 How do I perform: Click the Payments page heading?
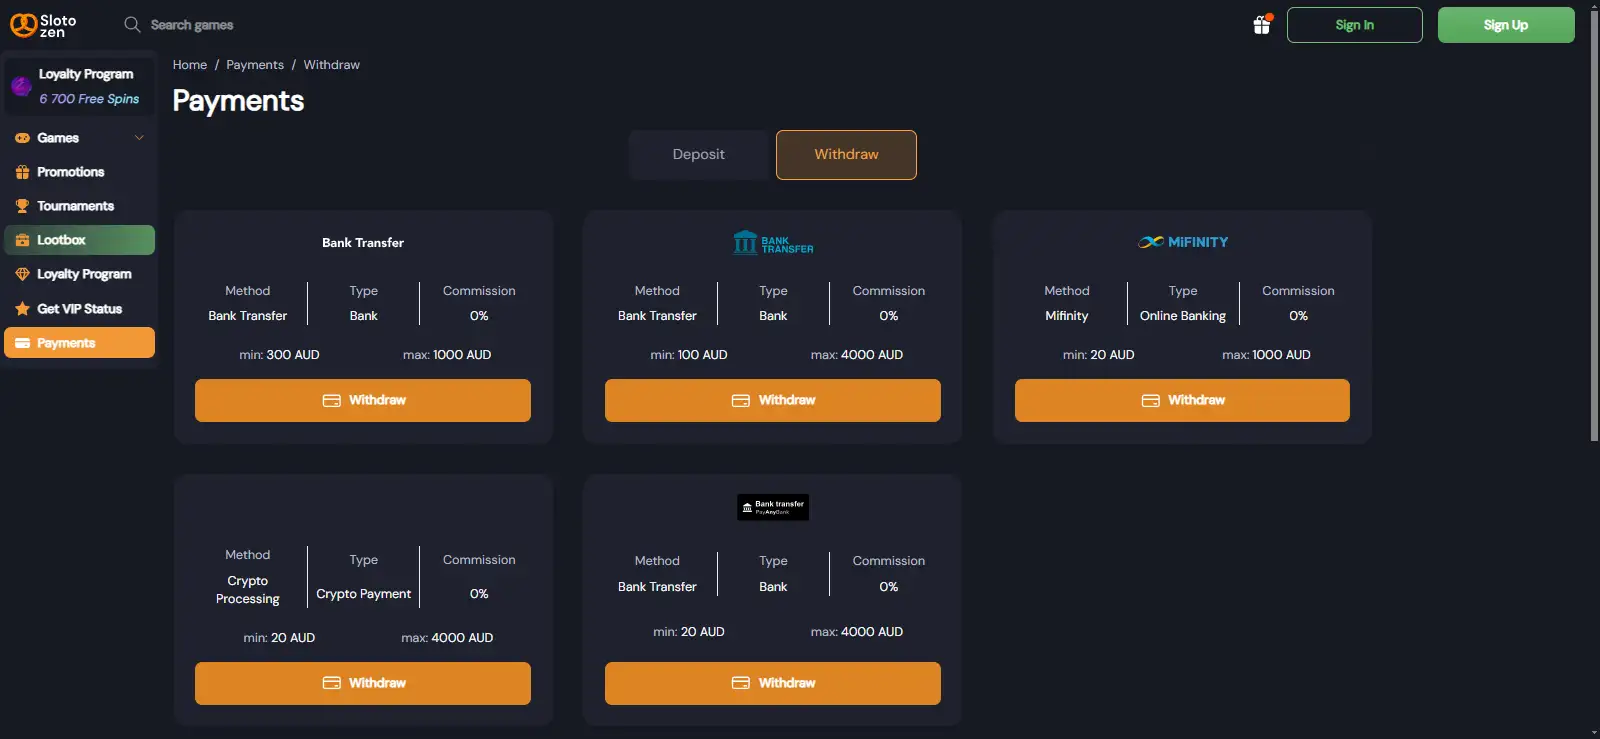click(x=238, y=101)
